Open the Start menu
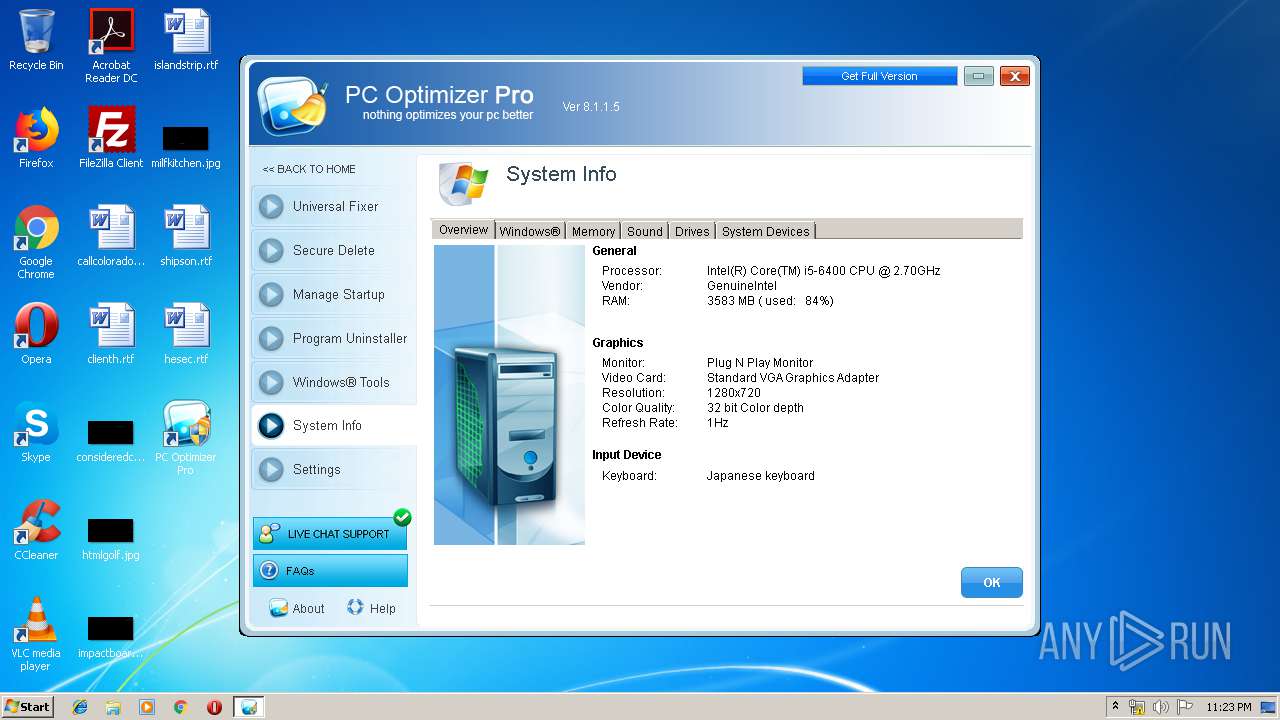 coord(28,706)
